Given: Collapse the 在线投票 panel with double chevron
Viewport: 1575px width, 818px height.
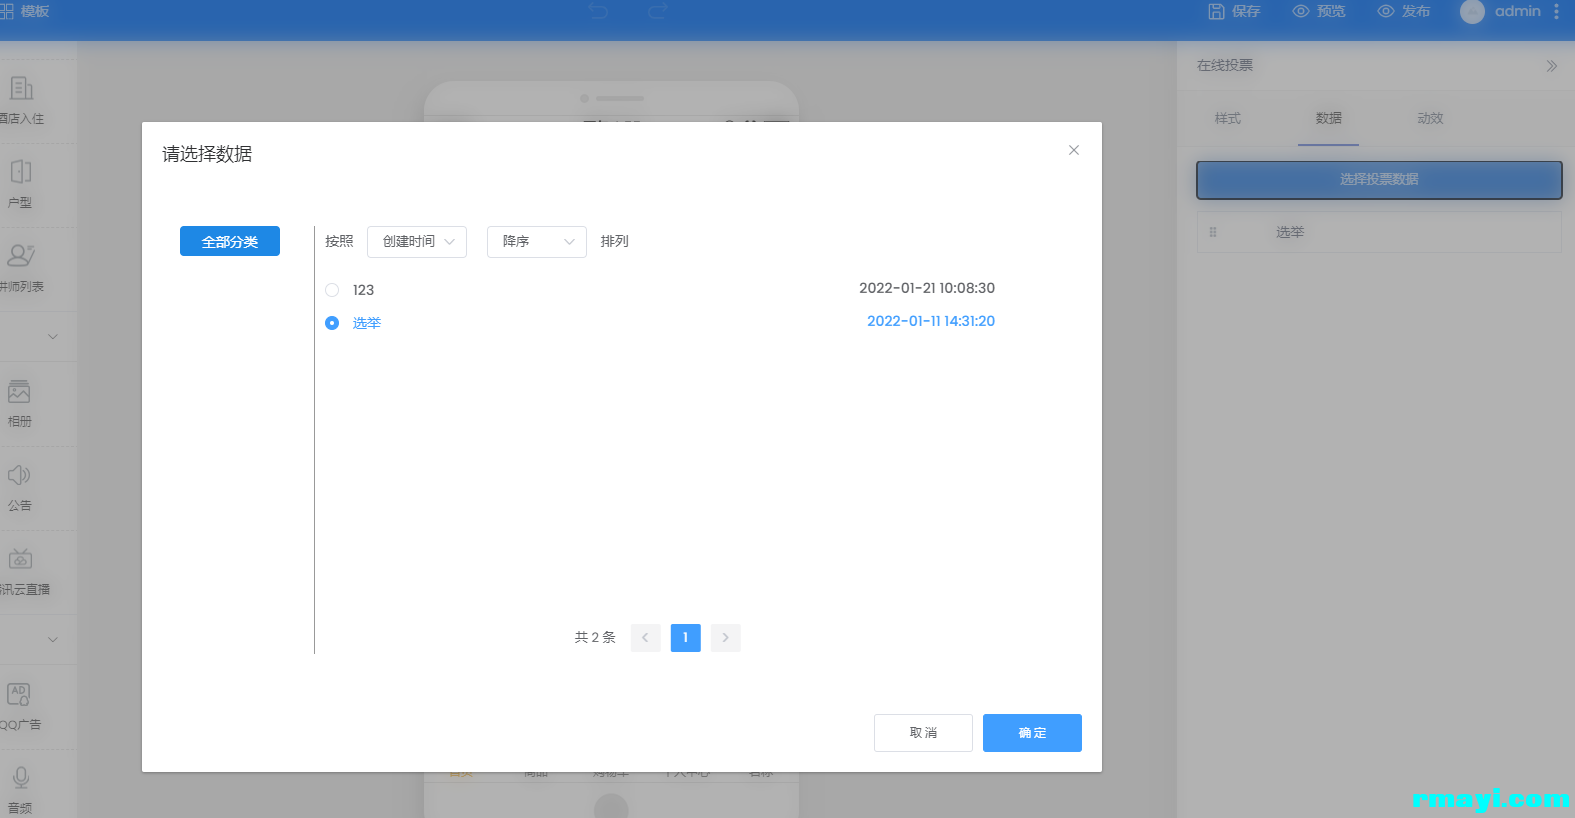Looking at the screenshot, I should [1552, 66].
